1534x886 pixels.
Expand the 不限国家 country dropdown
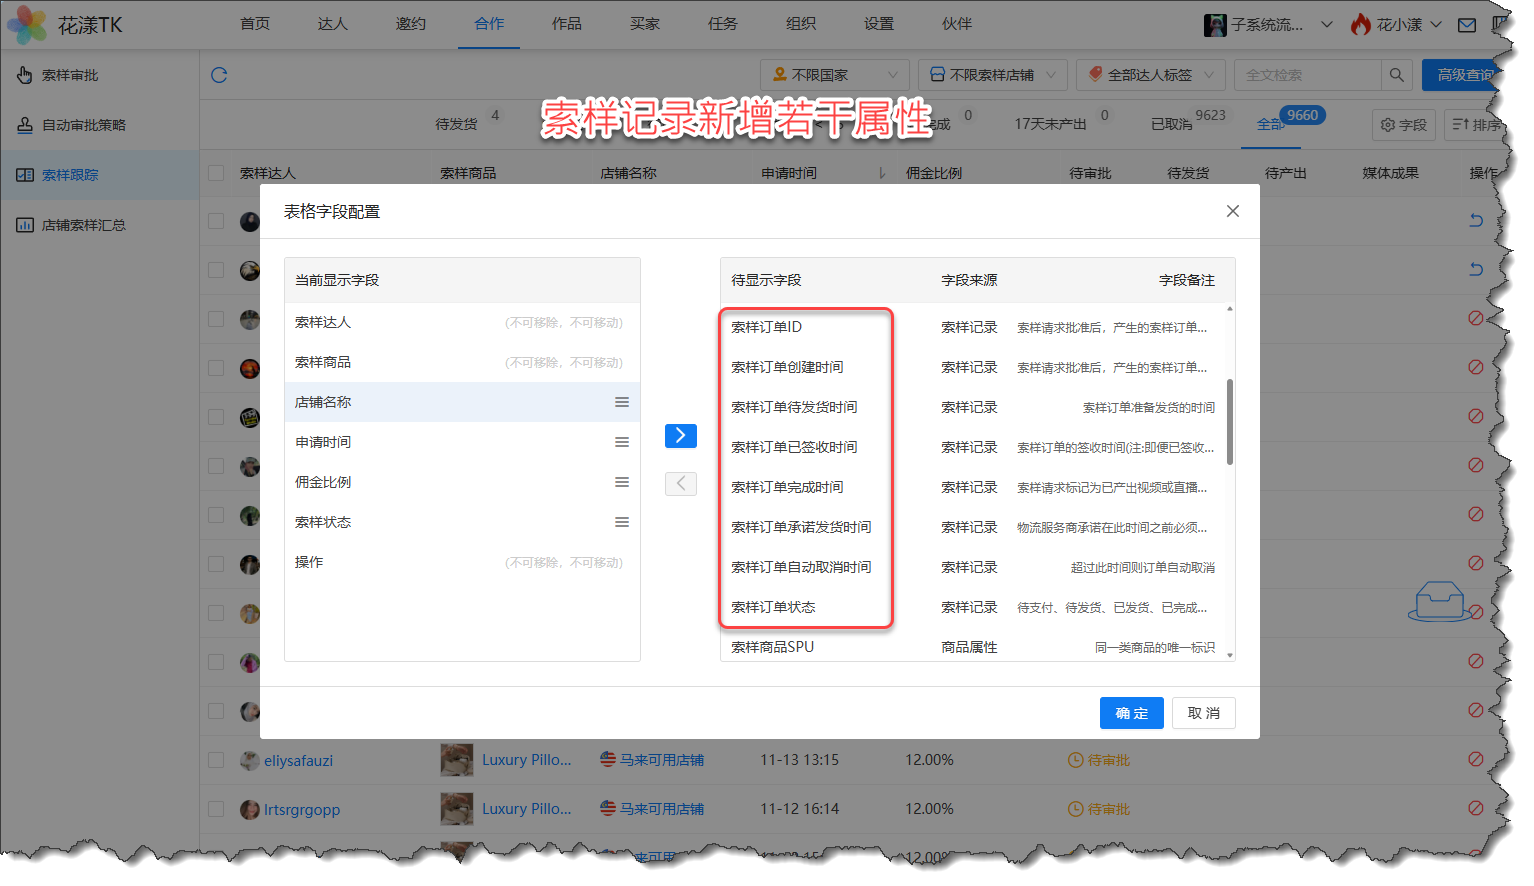point(834,75)
